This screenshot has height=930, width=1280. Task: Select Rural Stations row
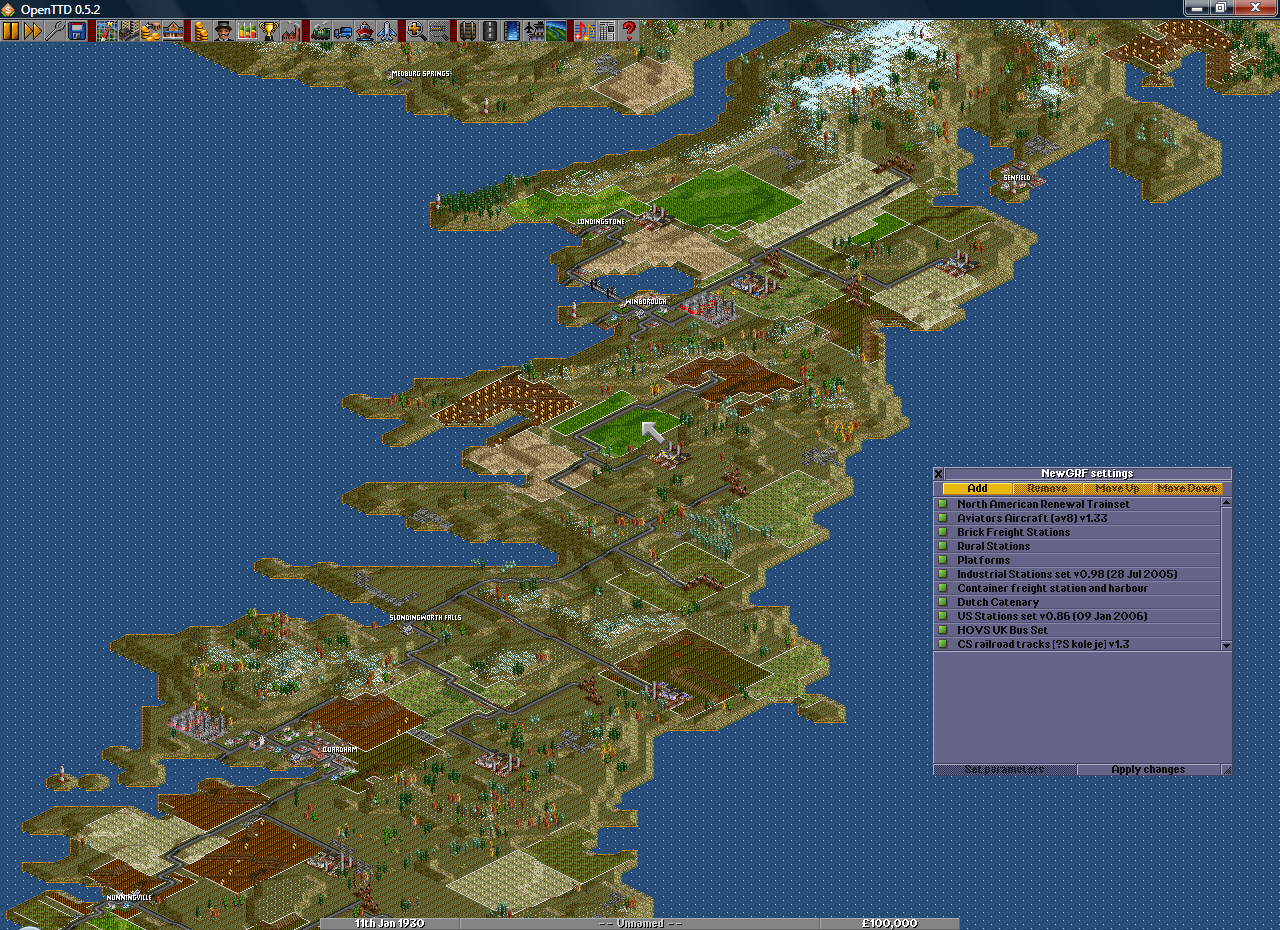click(1077, 546)
